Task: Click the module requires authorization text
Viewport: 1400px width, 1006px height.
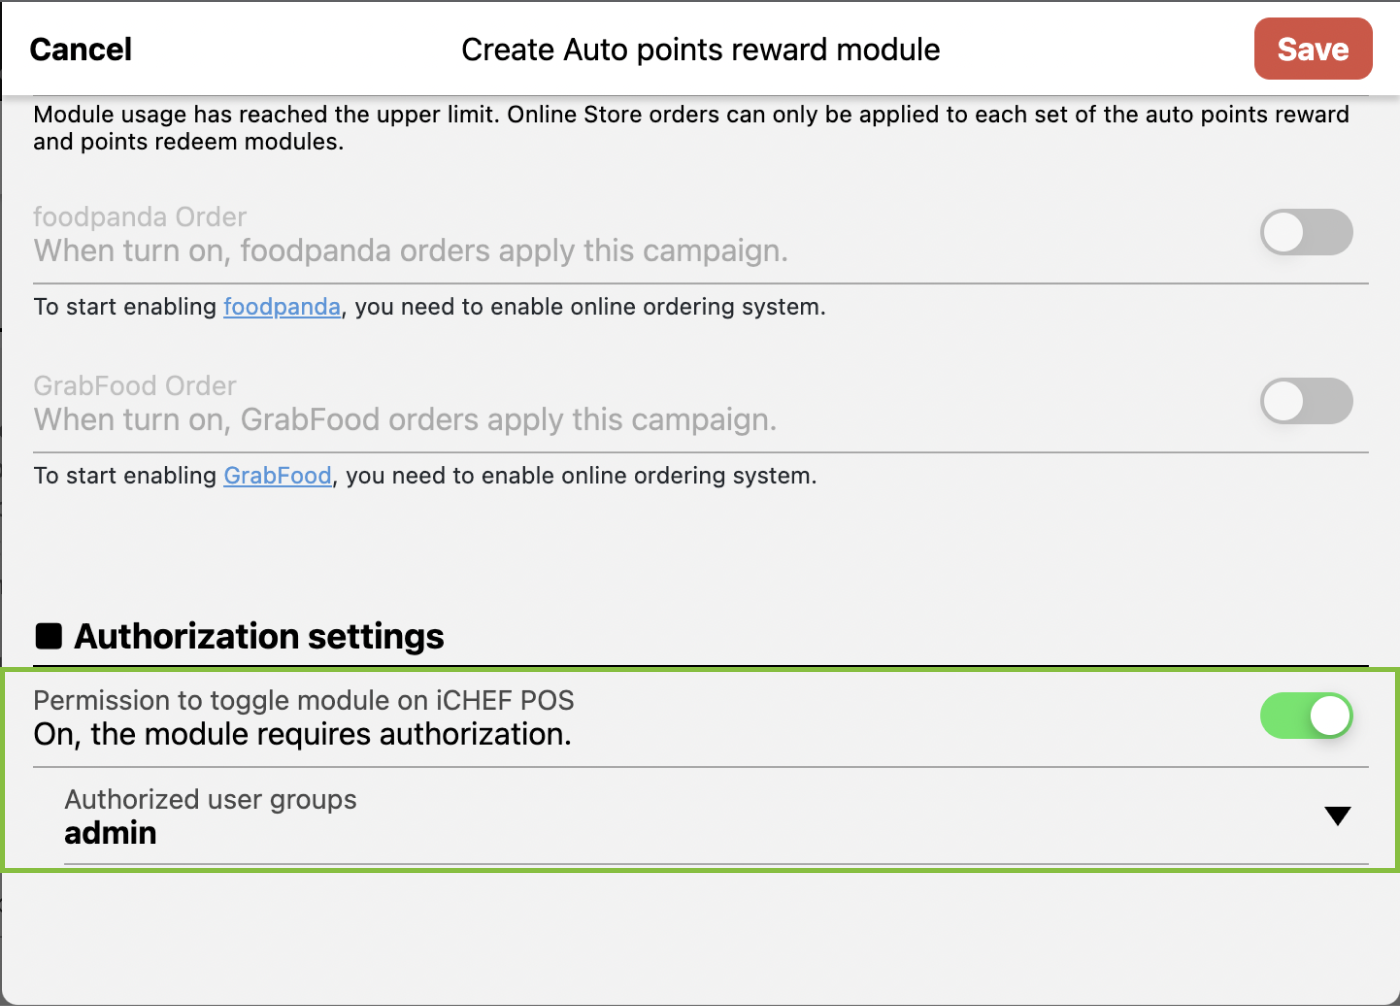Action: click(x=302, y=735)
